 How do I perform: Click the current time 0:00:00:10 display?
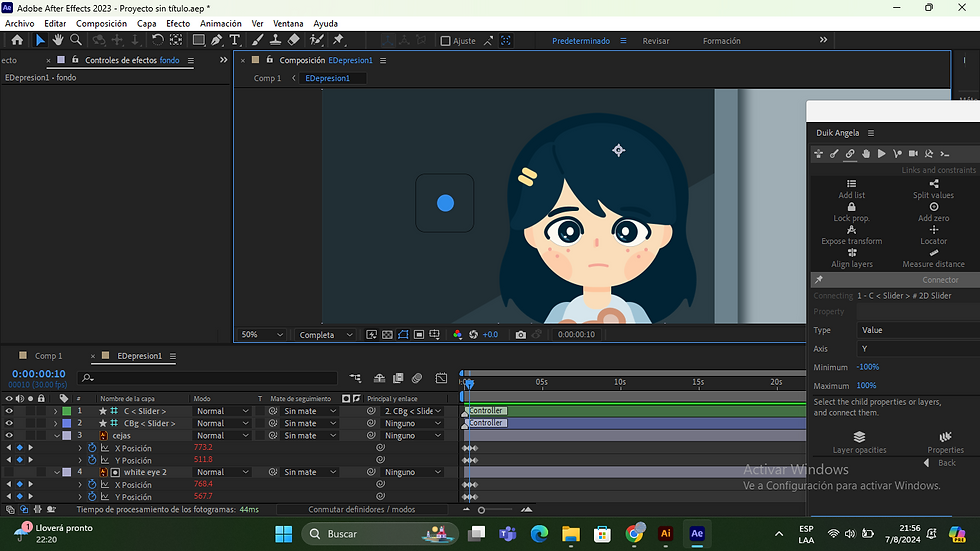point(39,374)
